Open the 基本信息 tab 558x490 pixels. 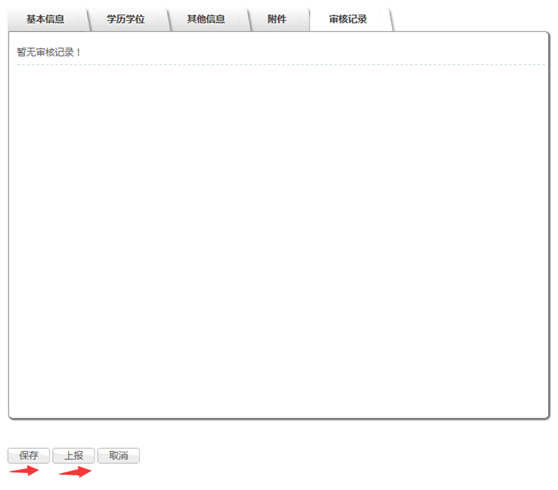(x=46, y=19)
